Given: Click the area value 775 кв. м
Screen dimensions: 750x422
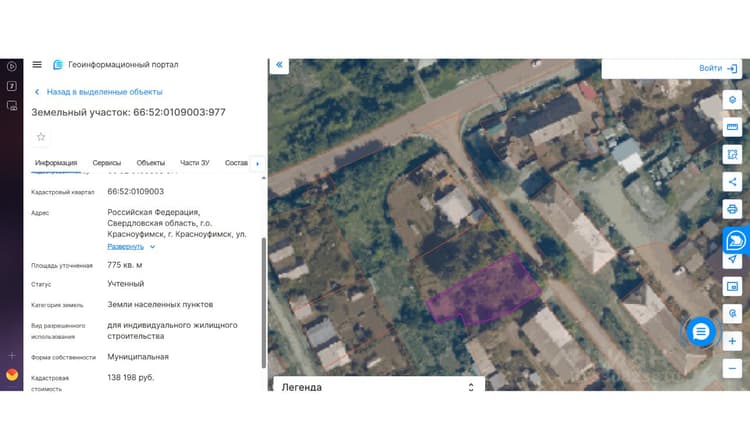Looking at the screenshot, I should point(125,265).
